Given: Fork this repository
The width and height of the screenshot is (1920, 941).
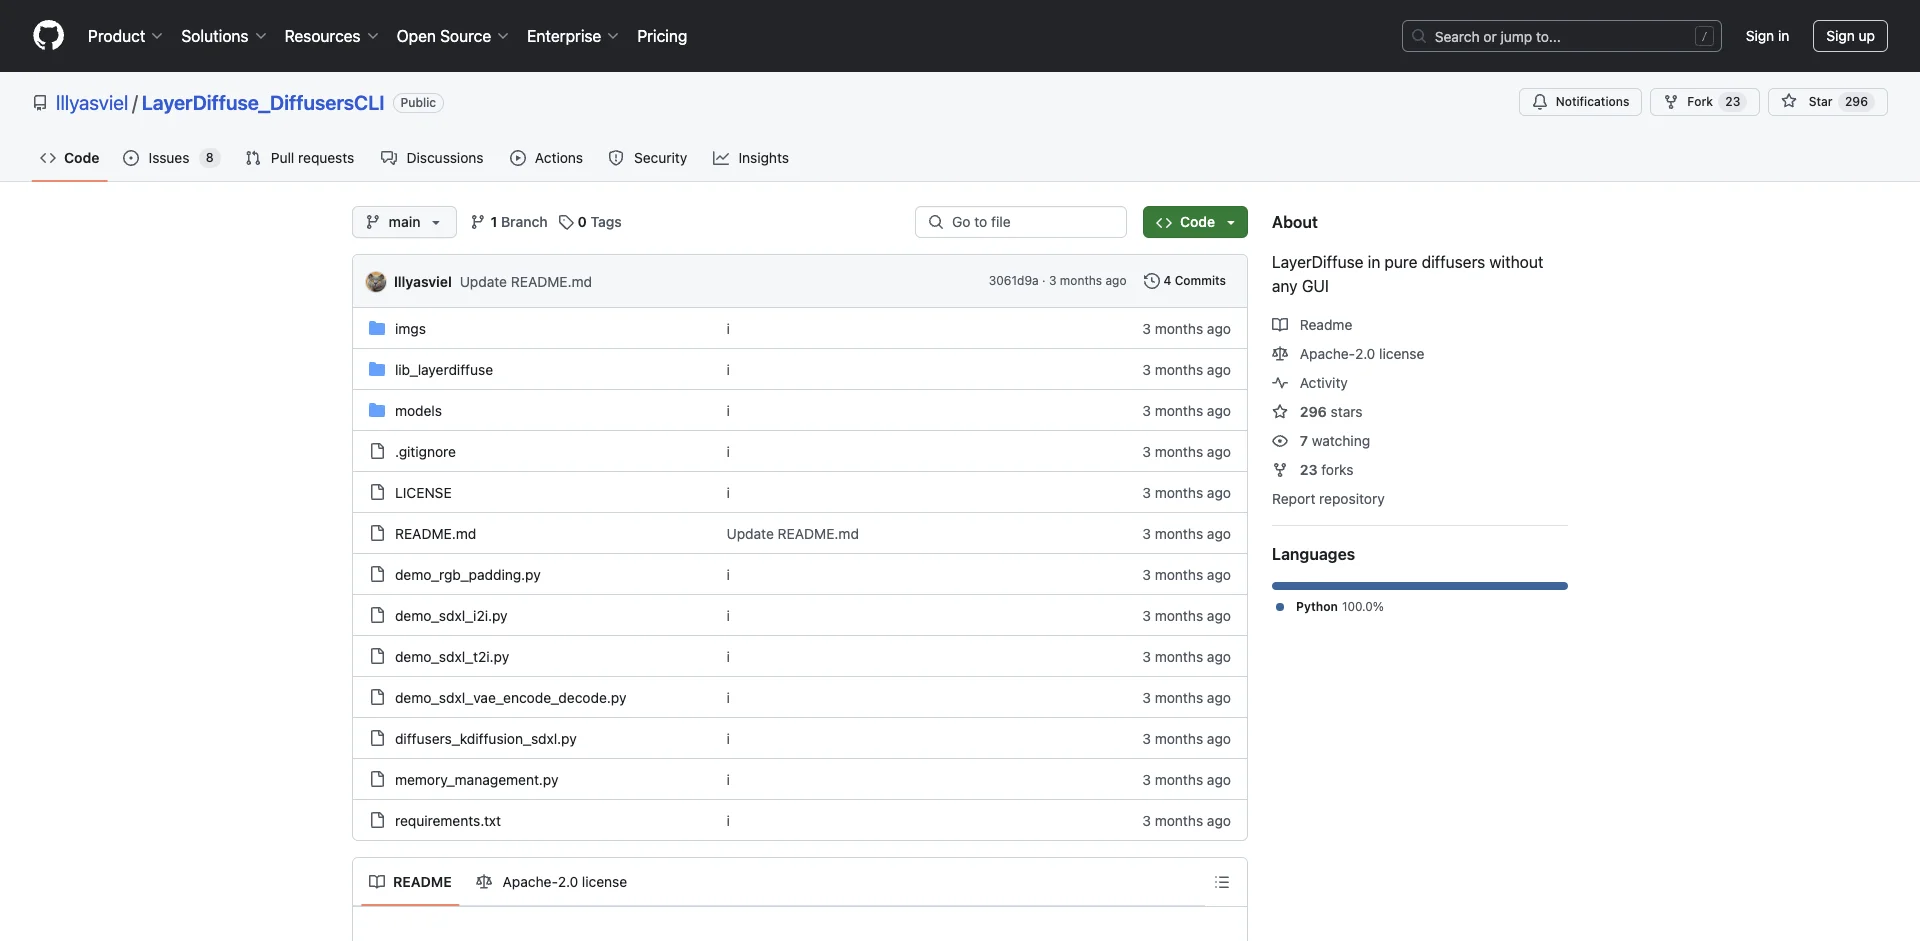Looking at the screenshot, I should point(1704,102).
